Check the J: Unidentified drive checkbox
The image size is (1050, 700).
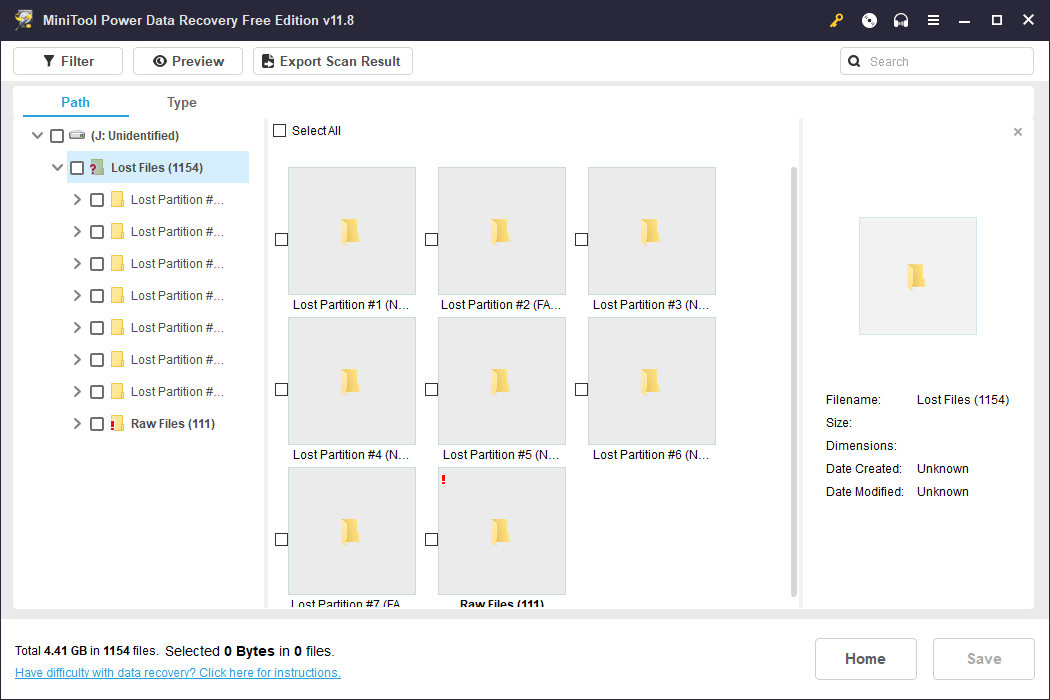[57, 136]
